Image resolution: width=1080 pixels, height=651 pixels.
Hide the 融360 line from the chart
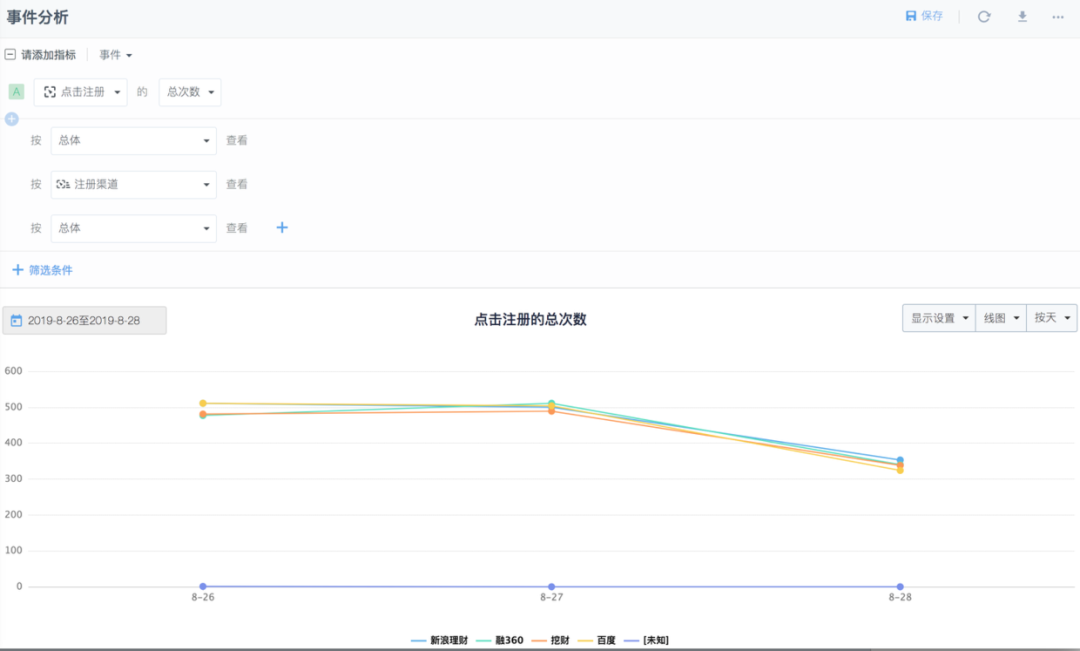(508, 639)
